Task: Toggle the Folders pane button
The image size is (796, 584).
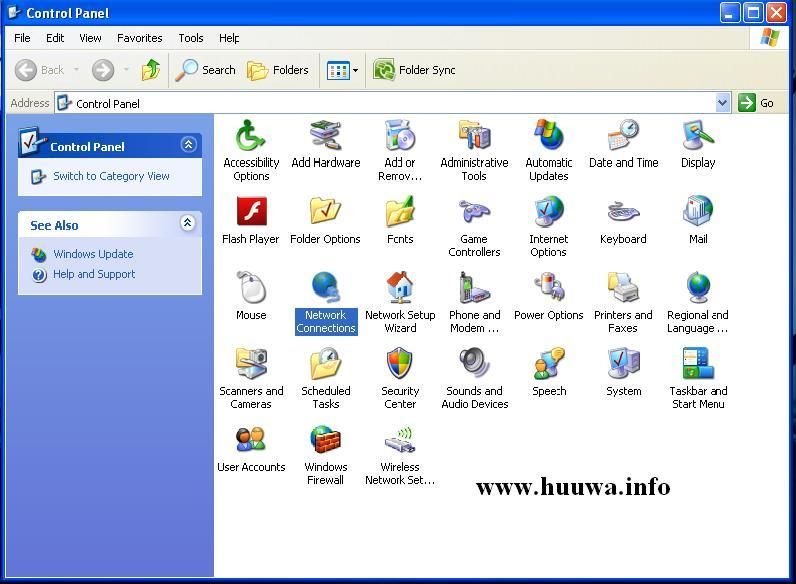Action: click(278, 70)
